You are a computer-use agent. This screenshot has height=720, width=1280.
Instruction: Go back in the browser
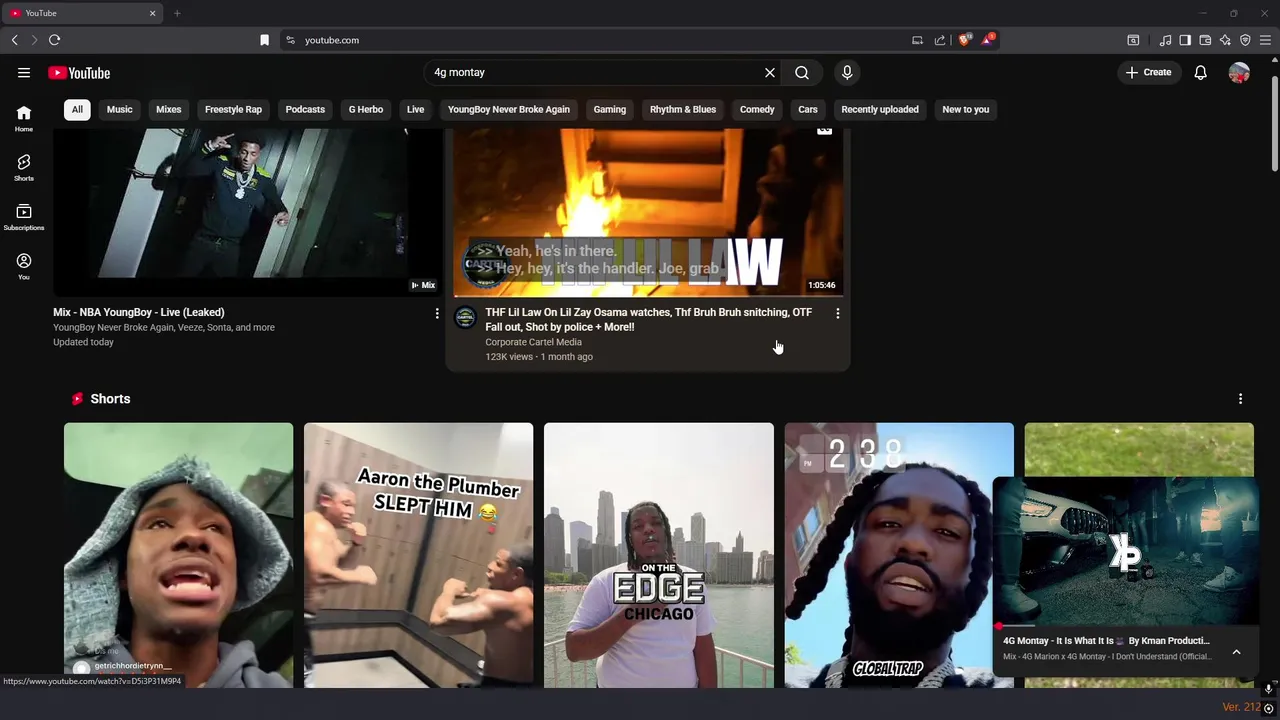pyautogui.click(x=14, y=40)
